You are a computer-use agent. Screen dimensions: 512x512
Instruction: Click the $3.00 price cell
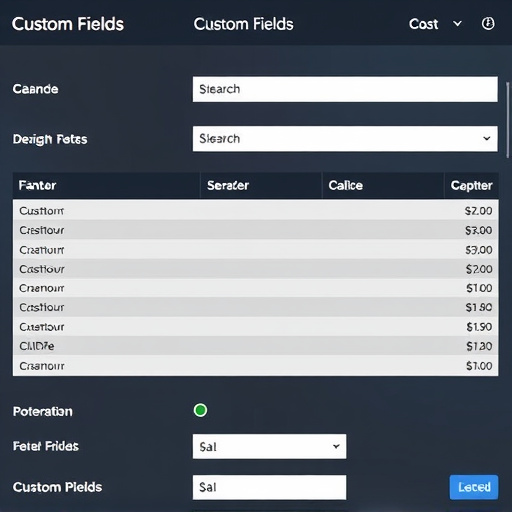pos(479,230)
